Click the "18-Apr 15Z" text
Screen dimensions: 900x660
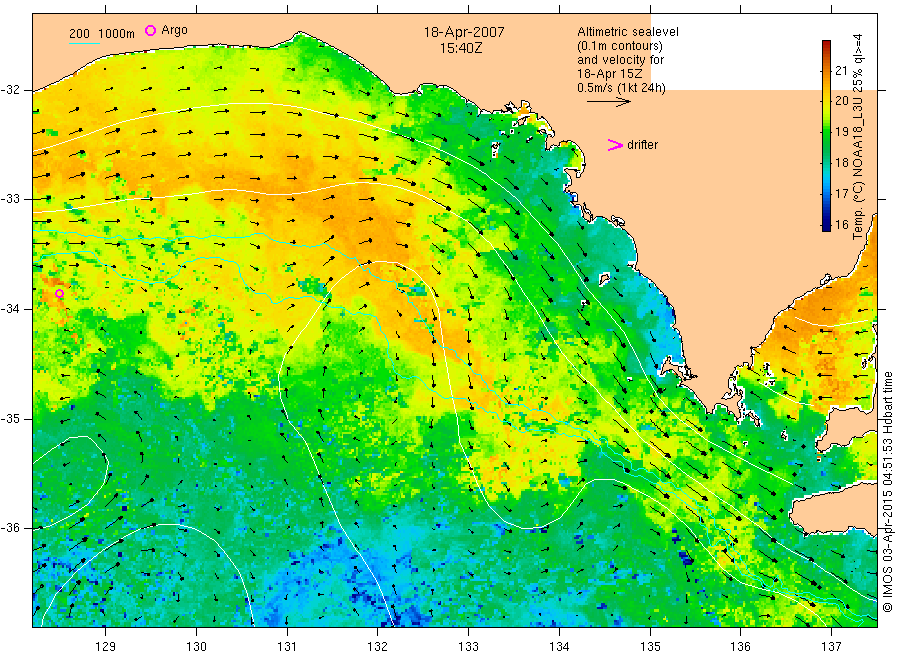click(610, 73)
